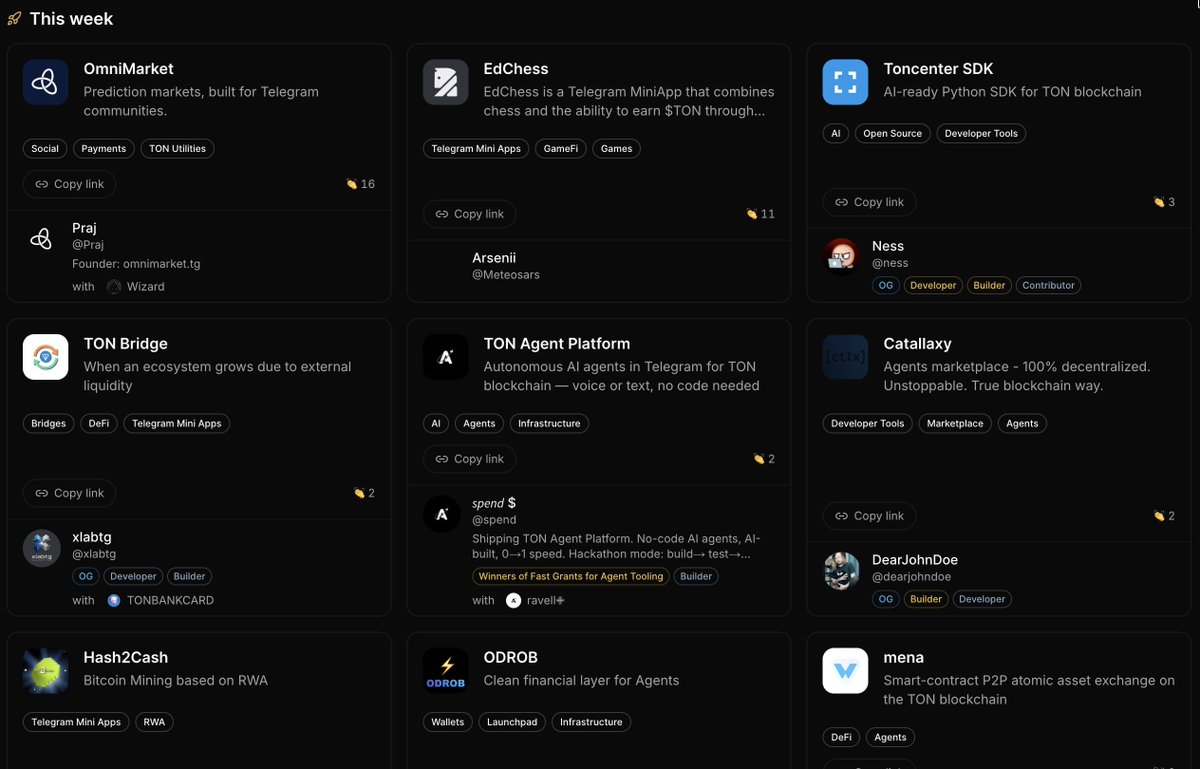Click the TONBANKCARD collaborator icon

[x=114, y=601]
